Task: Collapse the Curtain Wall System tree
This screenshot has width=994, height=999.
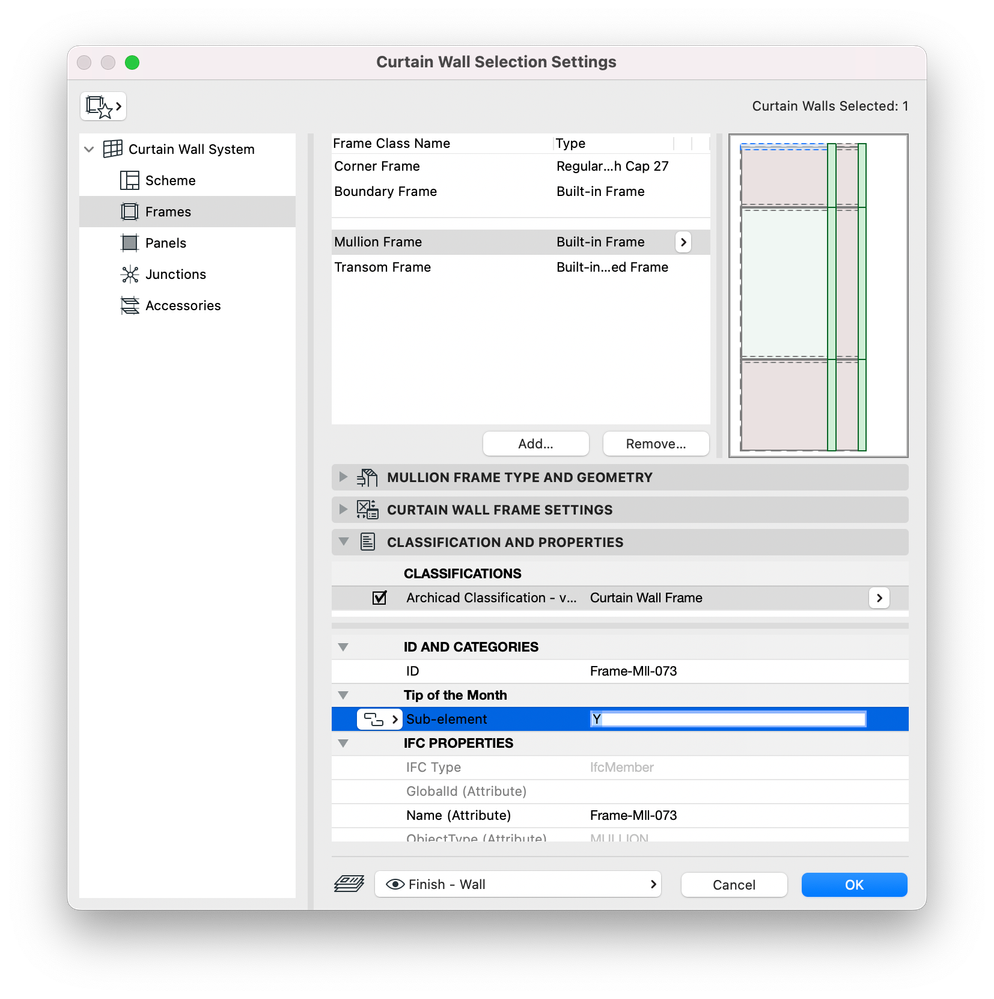Action: pos(89,149)
